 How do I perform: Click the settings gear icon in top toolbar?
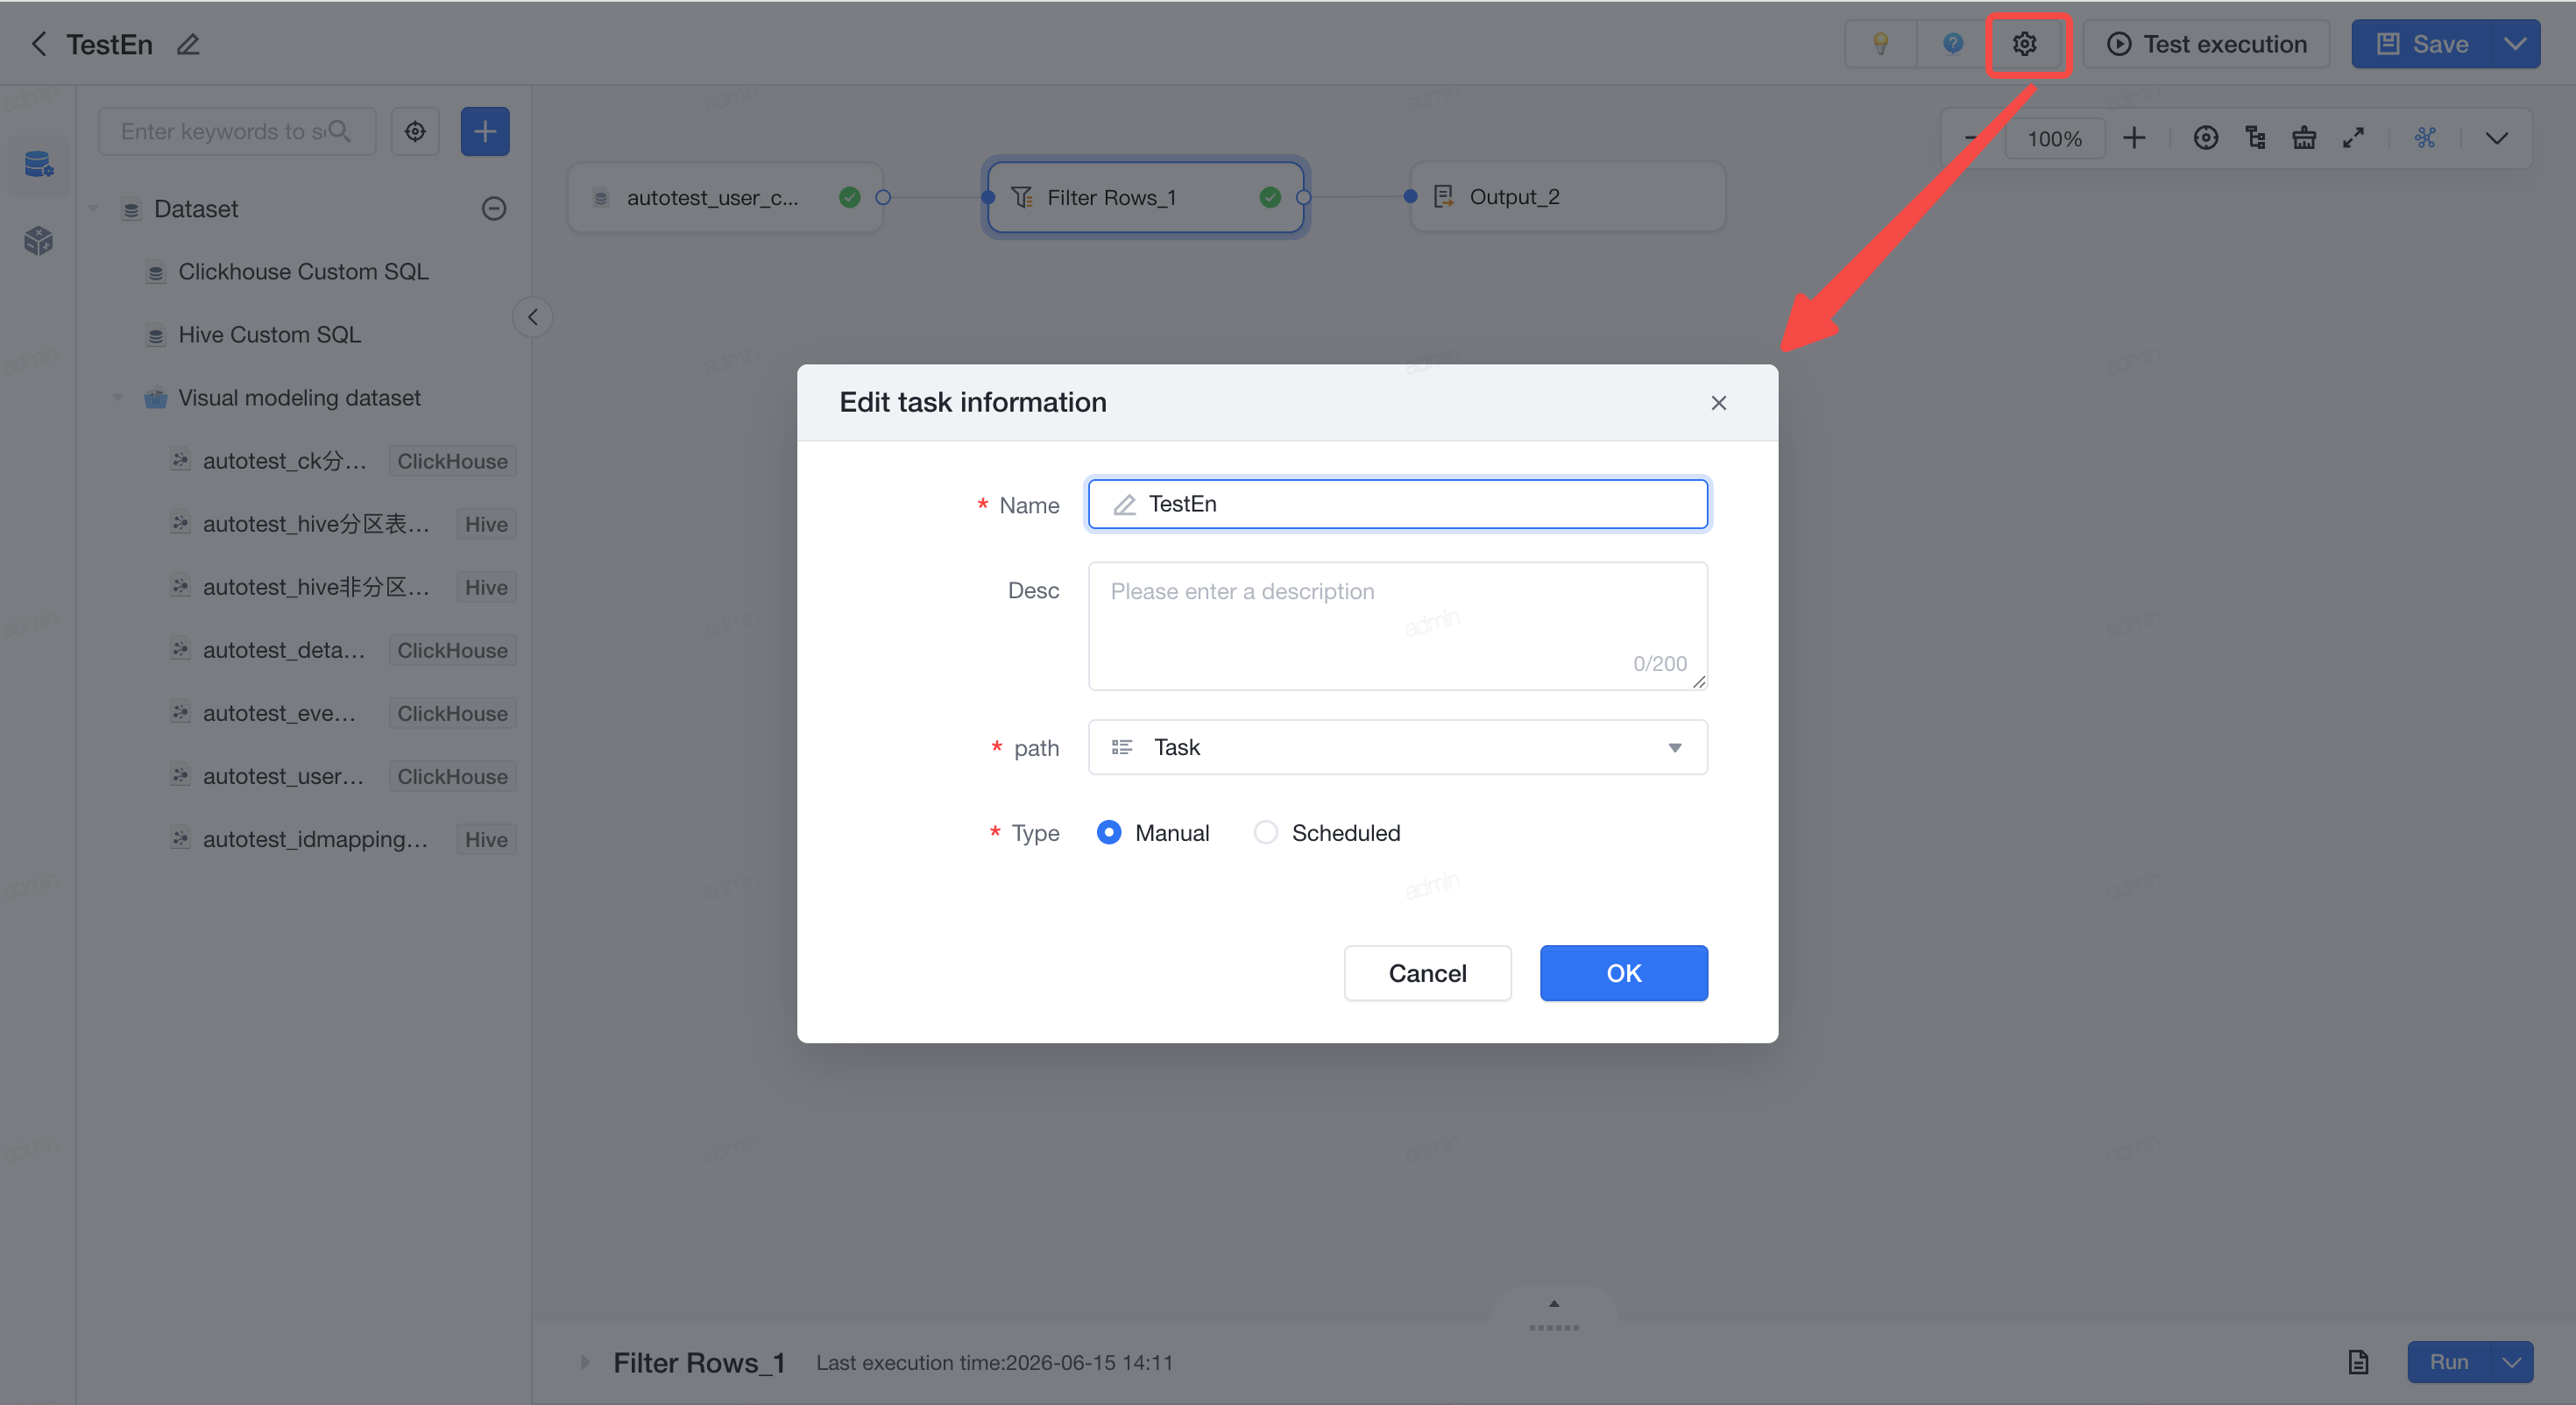[x=2024, y=44]
